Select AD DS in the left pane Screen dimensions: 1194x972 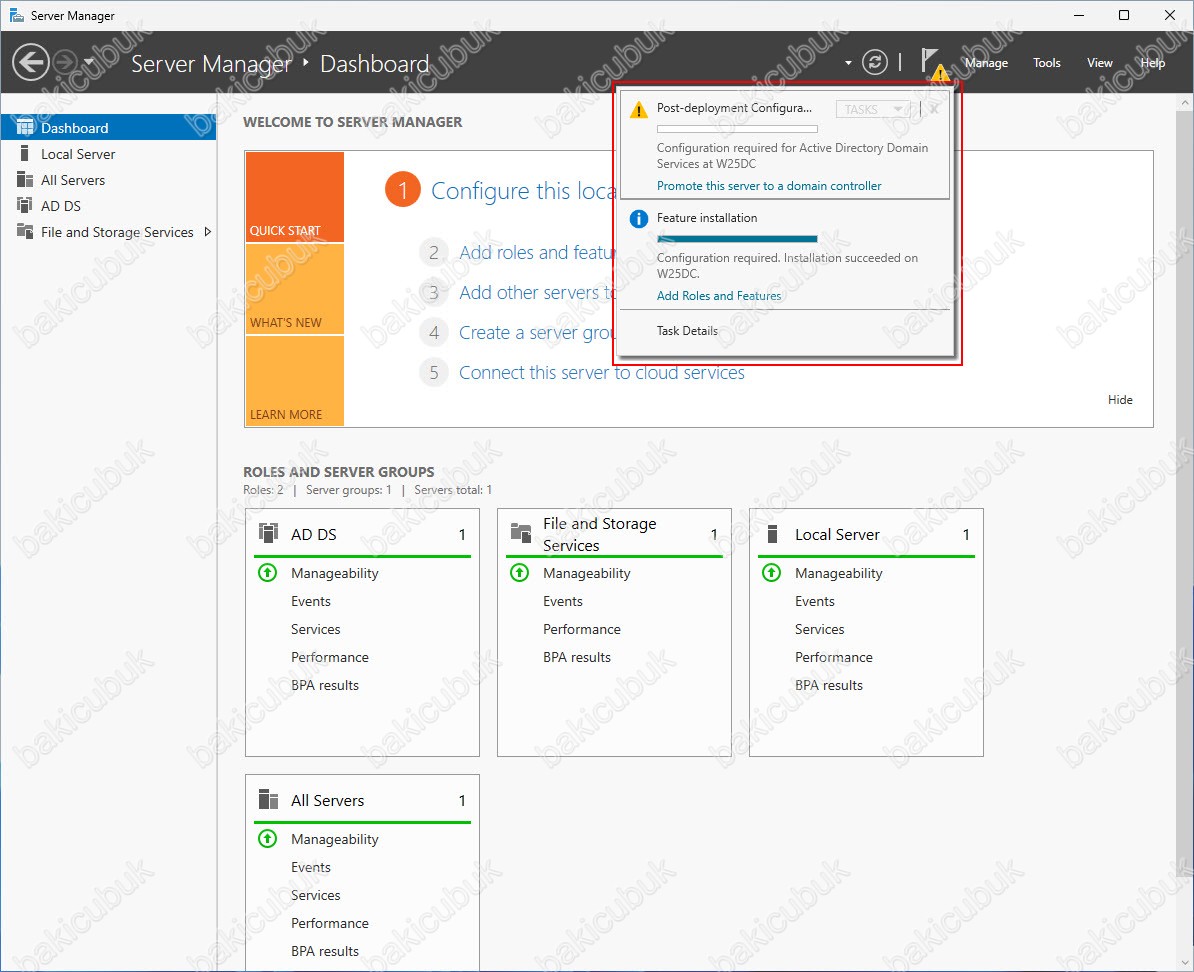pyautogui.click(x=108, y=206)
